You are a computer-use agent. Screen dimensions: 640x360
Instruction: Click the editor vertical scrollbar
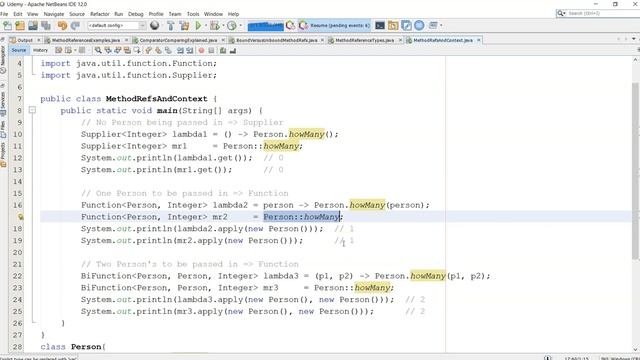click(x=636, y=171)
